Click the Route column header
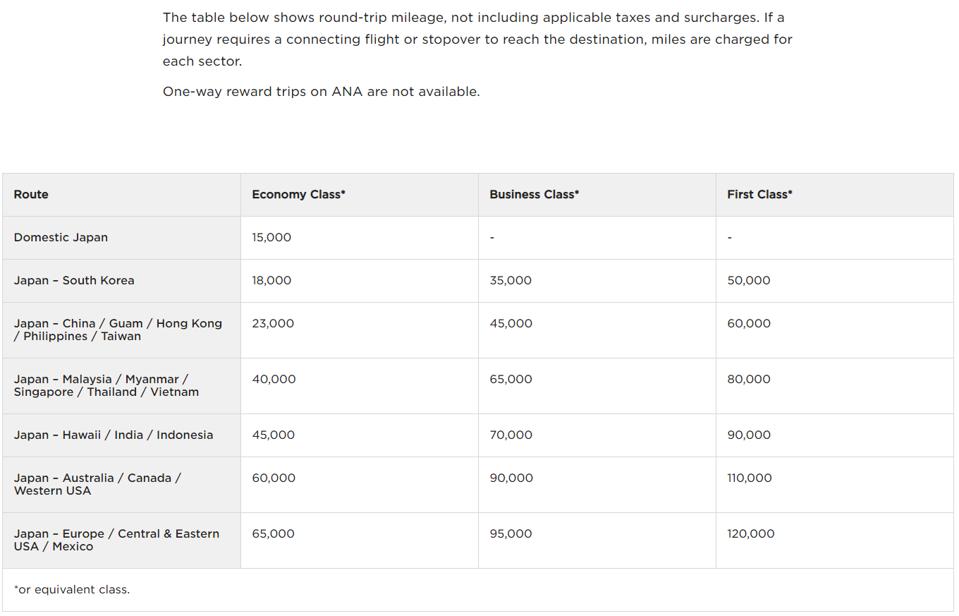Image resolution: width=959 pixels, height=616 pixels. [x=31, y=194]
